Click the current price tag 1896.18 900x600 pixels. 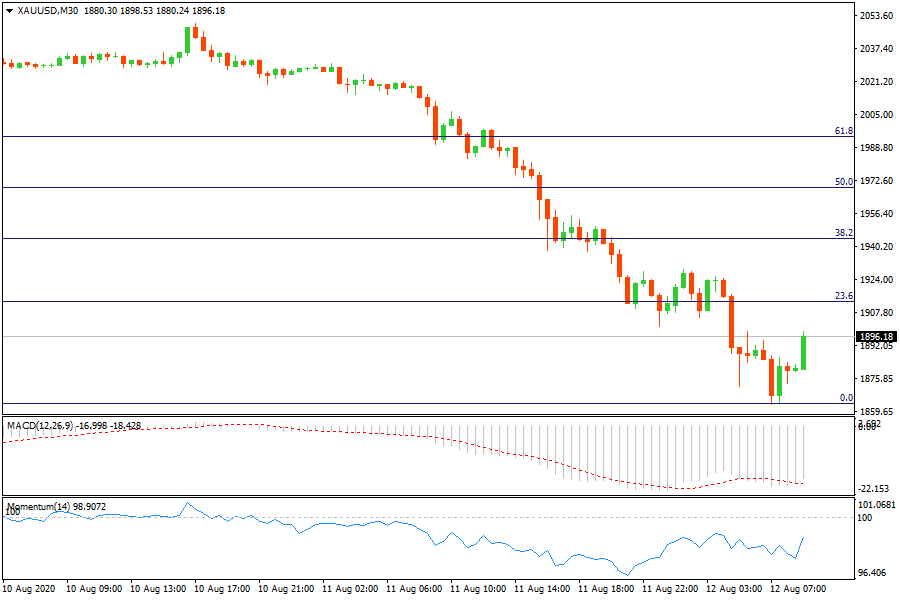(876, 337)
